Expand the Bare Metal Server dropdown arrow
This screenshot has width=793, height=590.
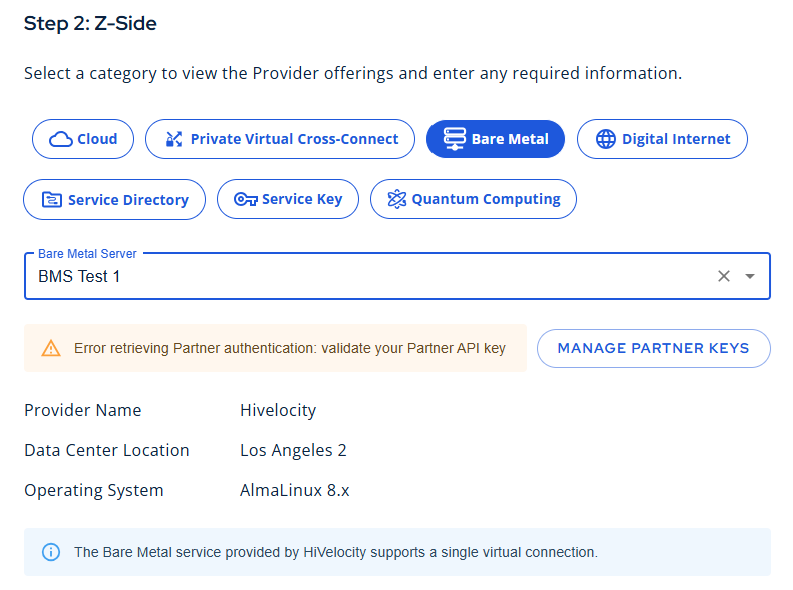click(750, 276)
